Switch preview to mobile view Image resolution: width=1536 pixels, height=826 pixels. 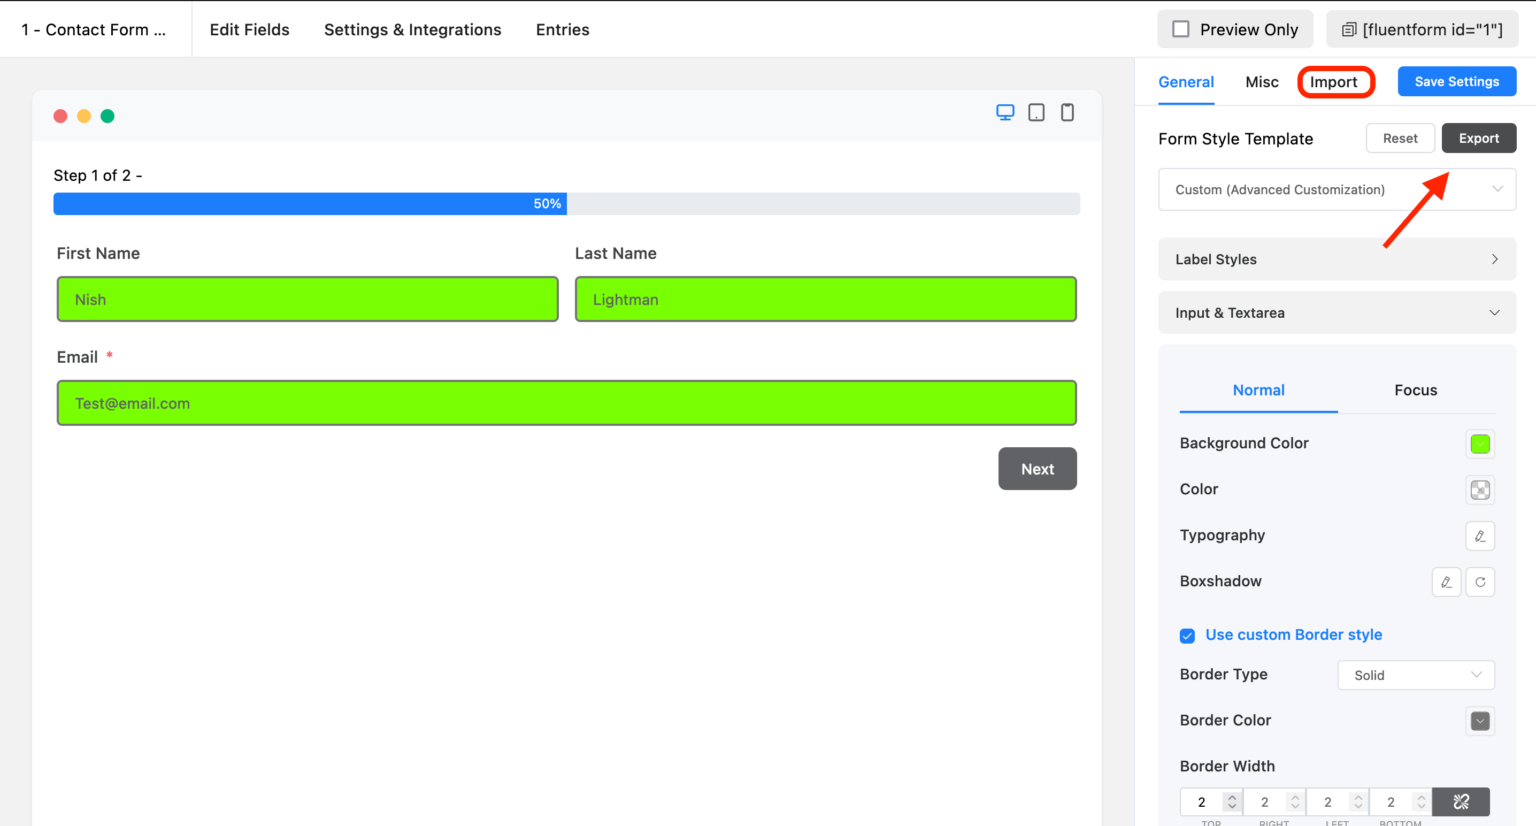pyautogui.click(x=1067, y=112)
